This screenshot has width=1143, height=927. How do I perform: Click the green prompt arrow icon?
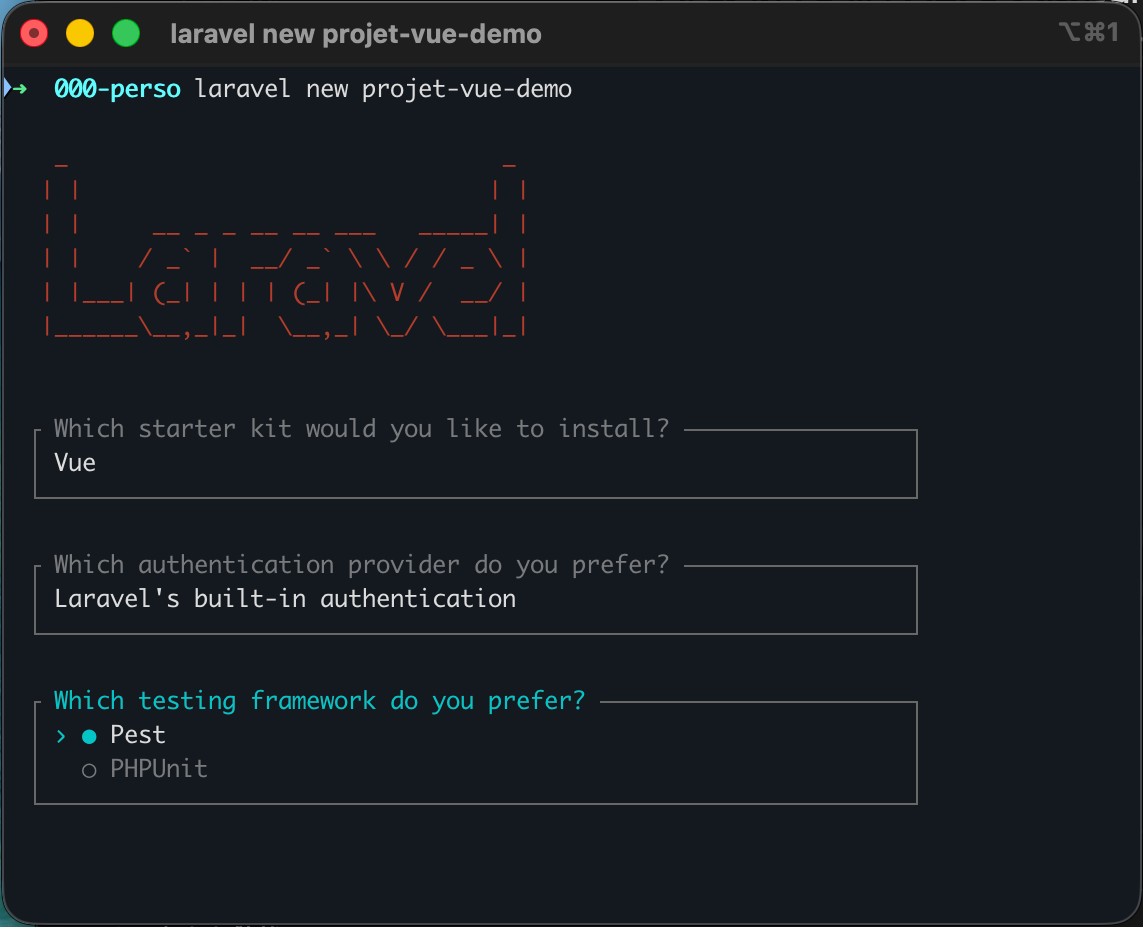pyautogui.click(x=17, y=88)
